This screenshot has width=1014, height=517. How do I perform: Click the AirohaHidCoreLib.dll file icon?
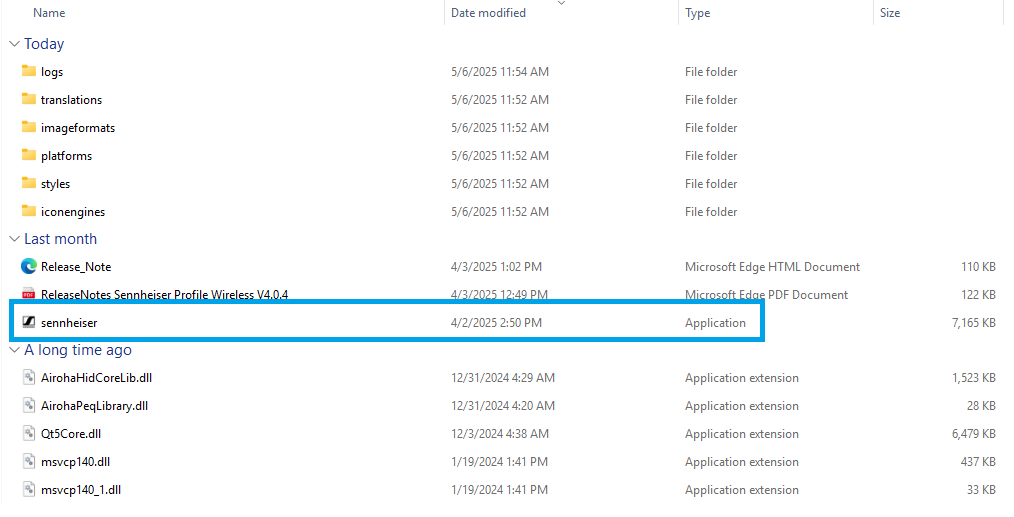click(29, 378)
